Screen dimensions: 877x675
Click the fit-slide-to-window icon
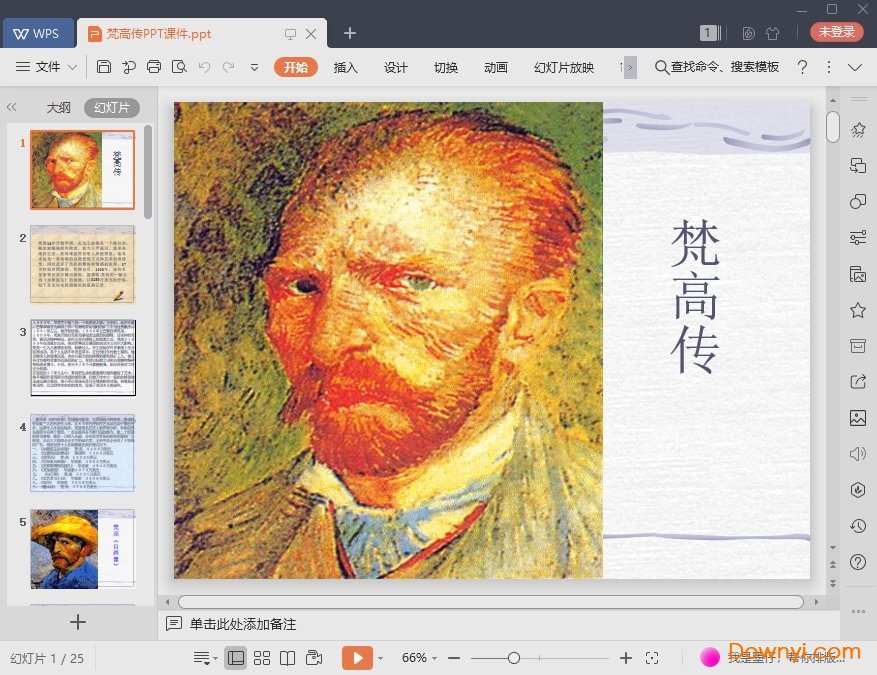click(x=653, y=658)
